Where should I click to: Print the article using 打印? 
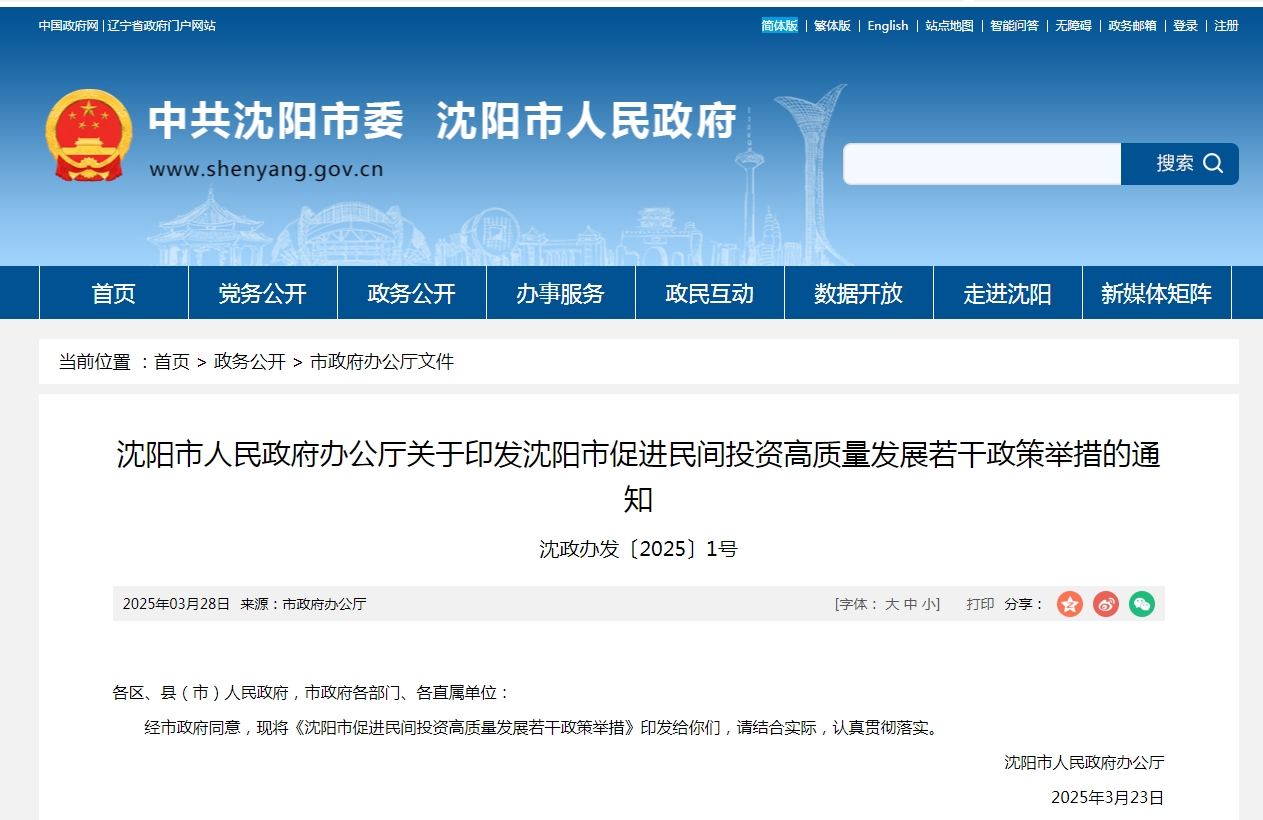pyautogui.click(x=980, y=604)
